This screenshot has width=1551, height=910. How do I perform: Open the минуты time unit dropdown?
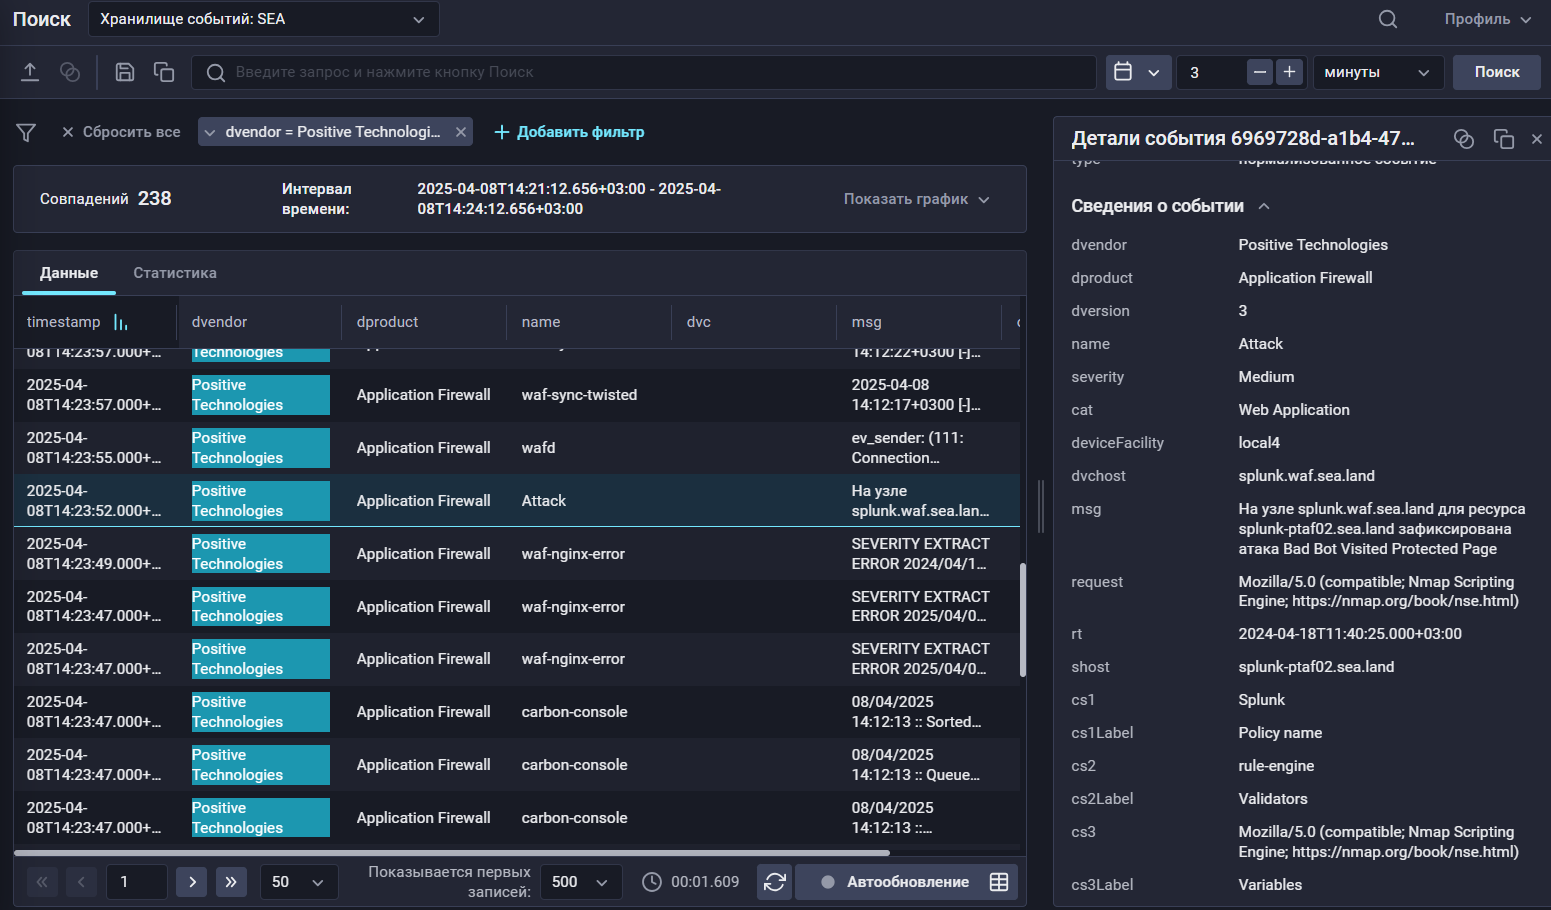coord(1377,72)
